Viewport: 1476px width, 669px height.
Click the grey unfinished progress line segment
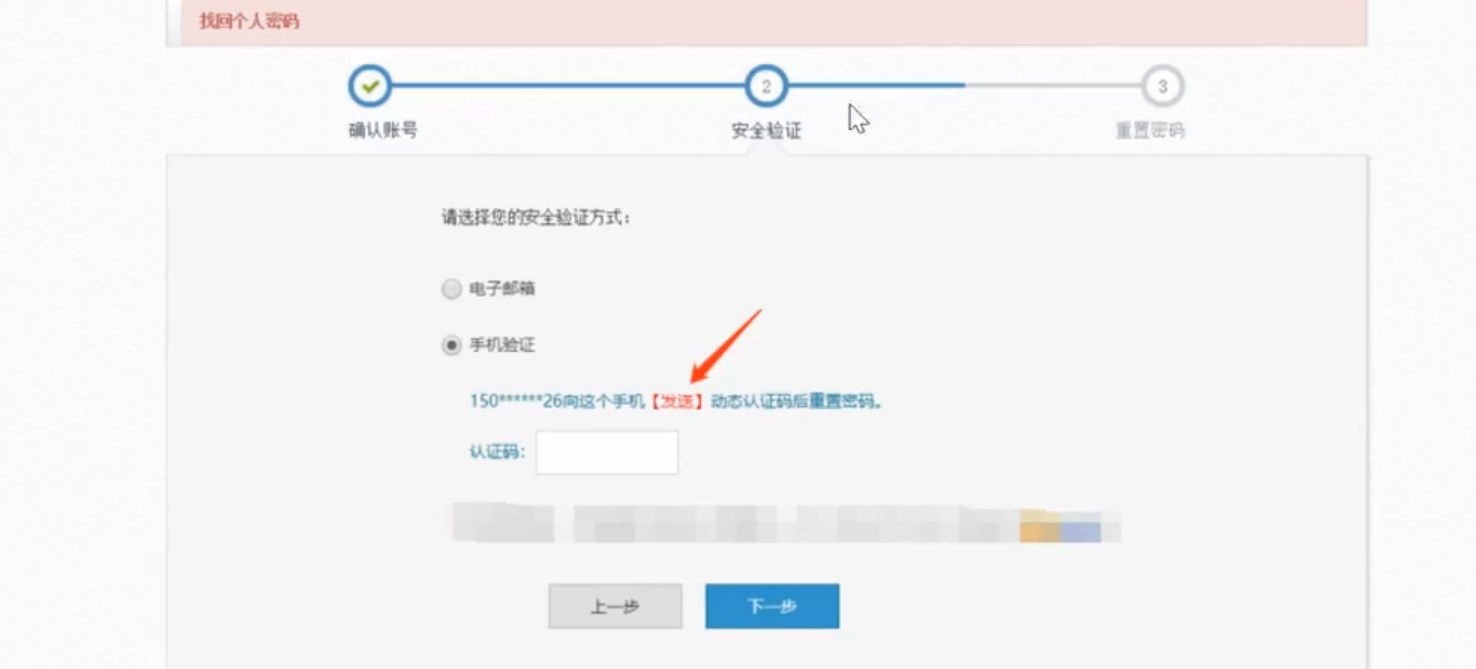pos(1050,87)
